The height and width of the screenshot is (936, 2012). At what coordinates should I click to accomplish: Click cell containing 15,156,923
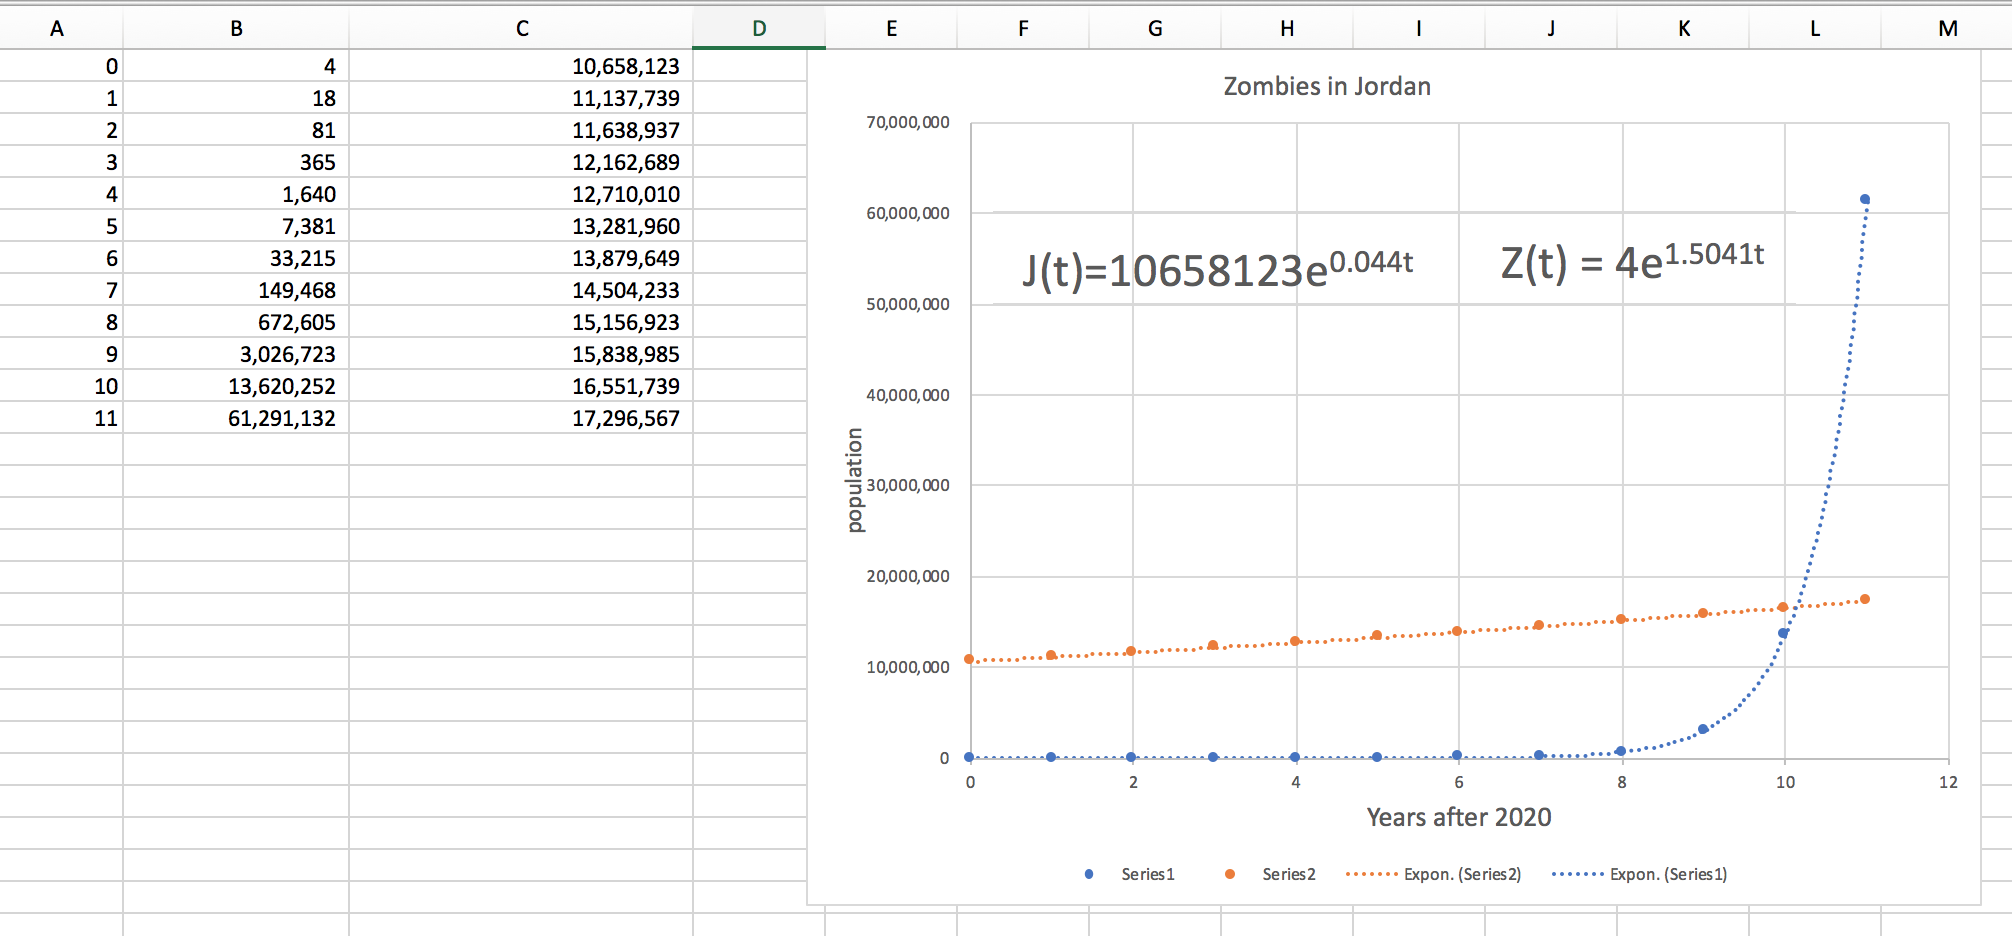(x=521, y=322)
